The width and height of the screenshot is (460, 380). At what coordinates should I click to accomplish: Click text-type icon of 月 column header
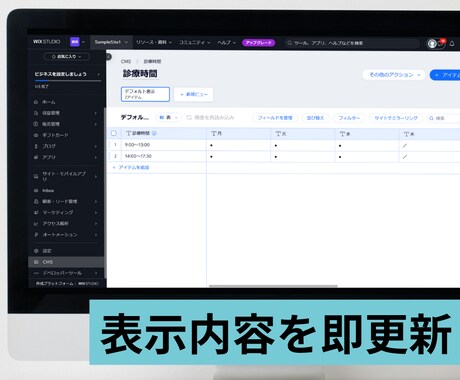pyautogui.click(x=214, y=134)
